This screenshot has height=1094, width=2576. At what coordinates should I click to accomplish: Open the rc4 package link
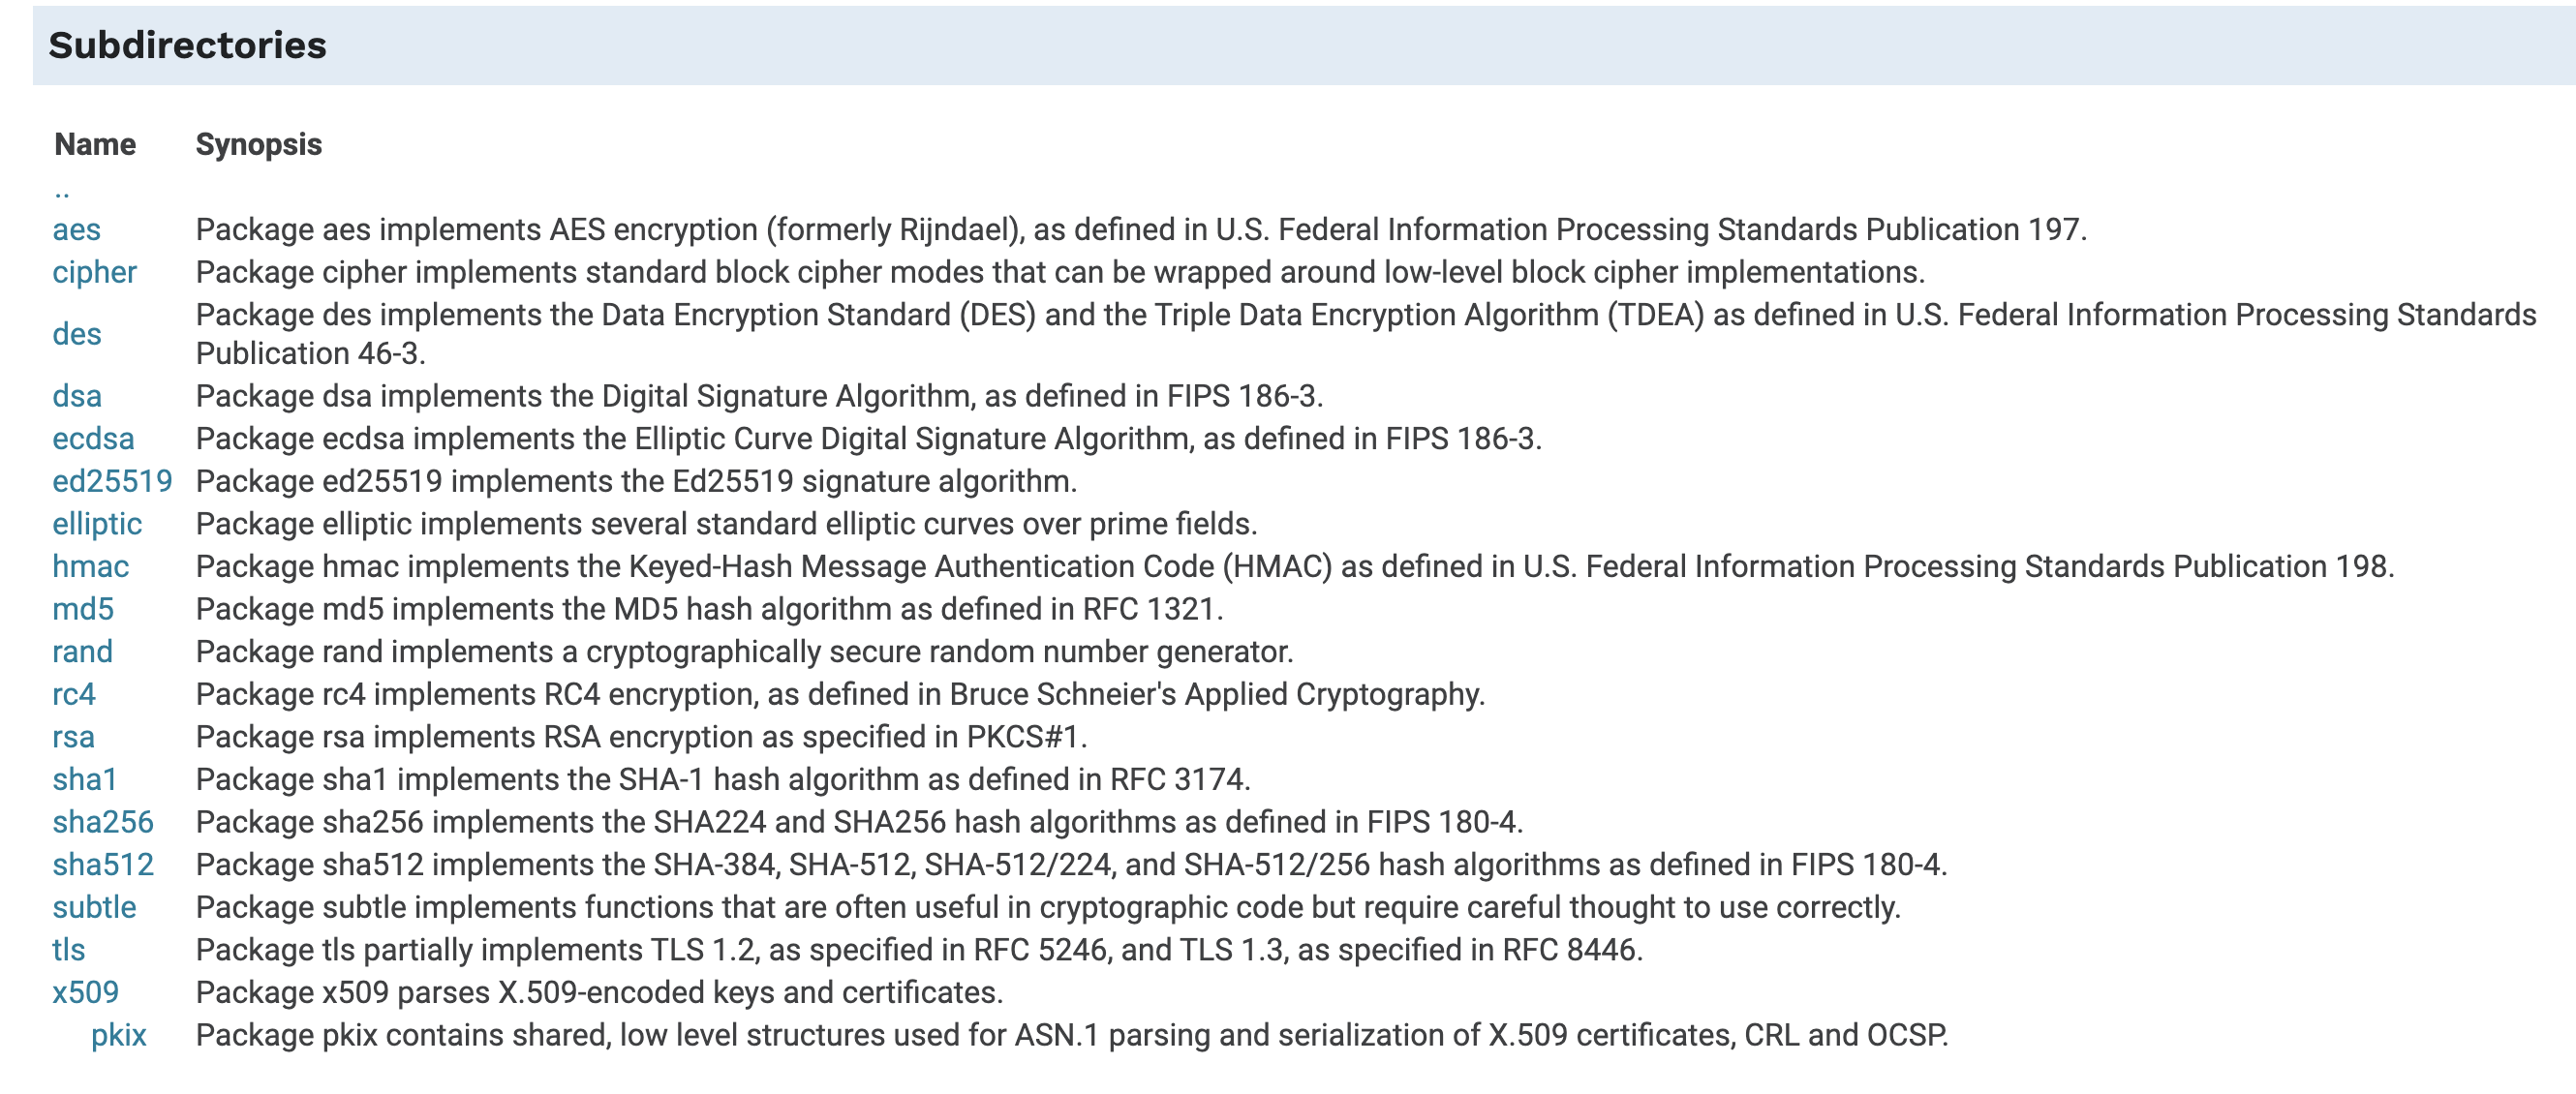[74, 694]
